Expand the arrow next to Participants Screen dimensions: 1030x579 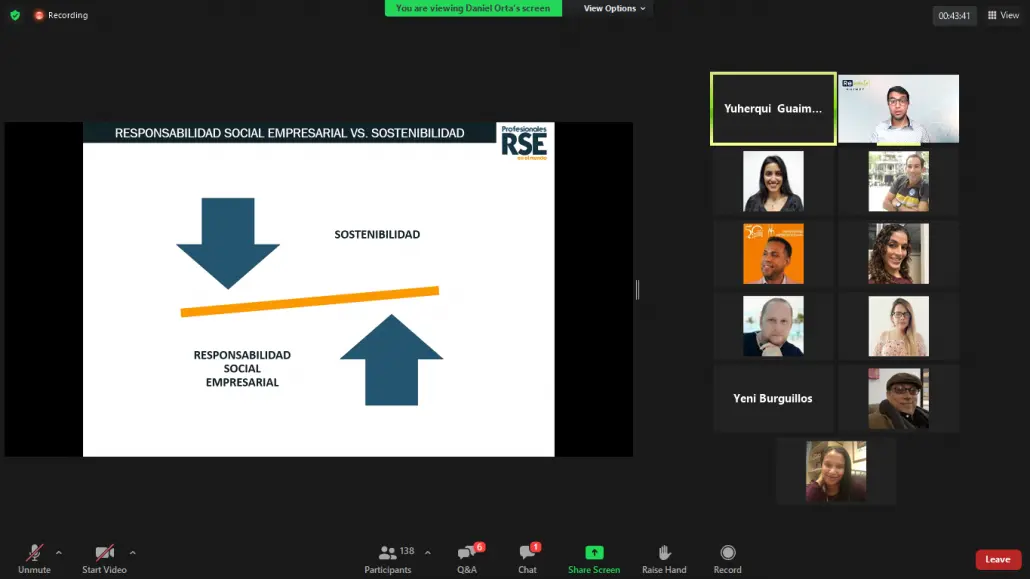coord(428,553)
